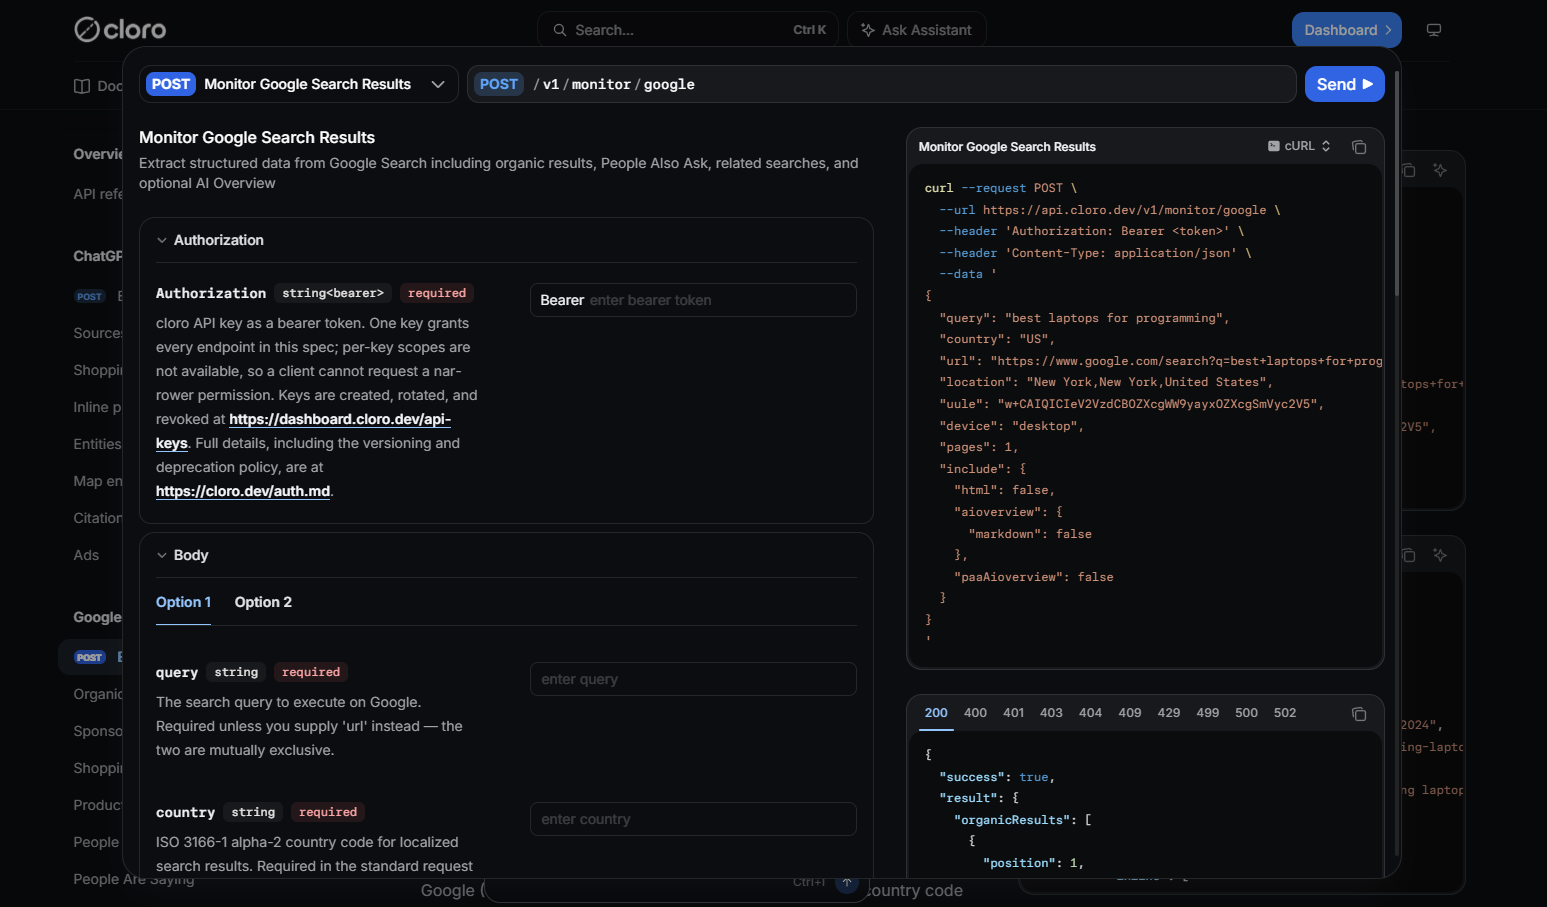Click the Entities sidebar item
Image resolution: width=1547 pixels, height=907 pixels.
click(x=97, y=444)
